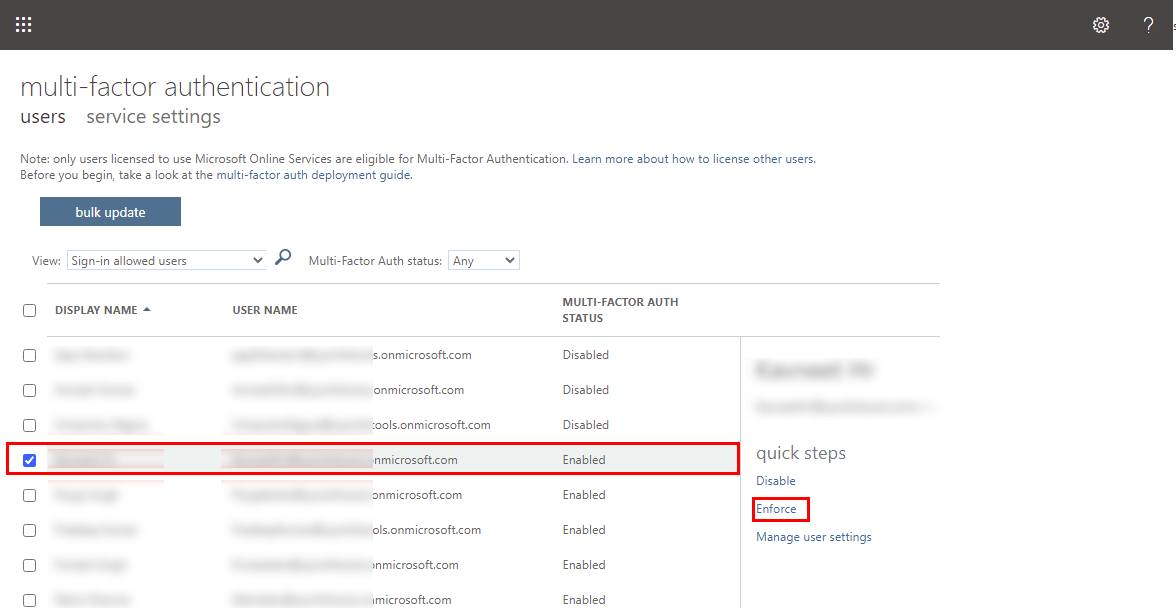Image resolution: width=1176 pixels, height=608 pixels.
Task: Expand the Multi-Factor Auth status dropdown
Action: (483, 261)
